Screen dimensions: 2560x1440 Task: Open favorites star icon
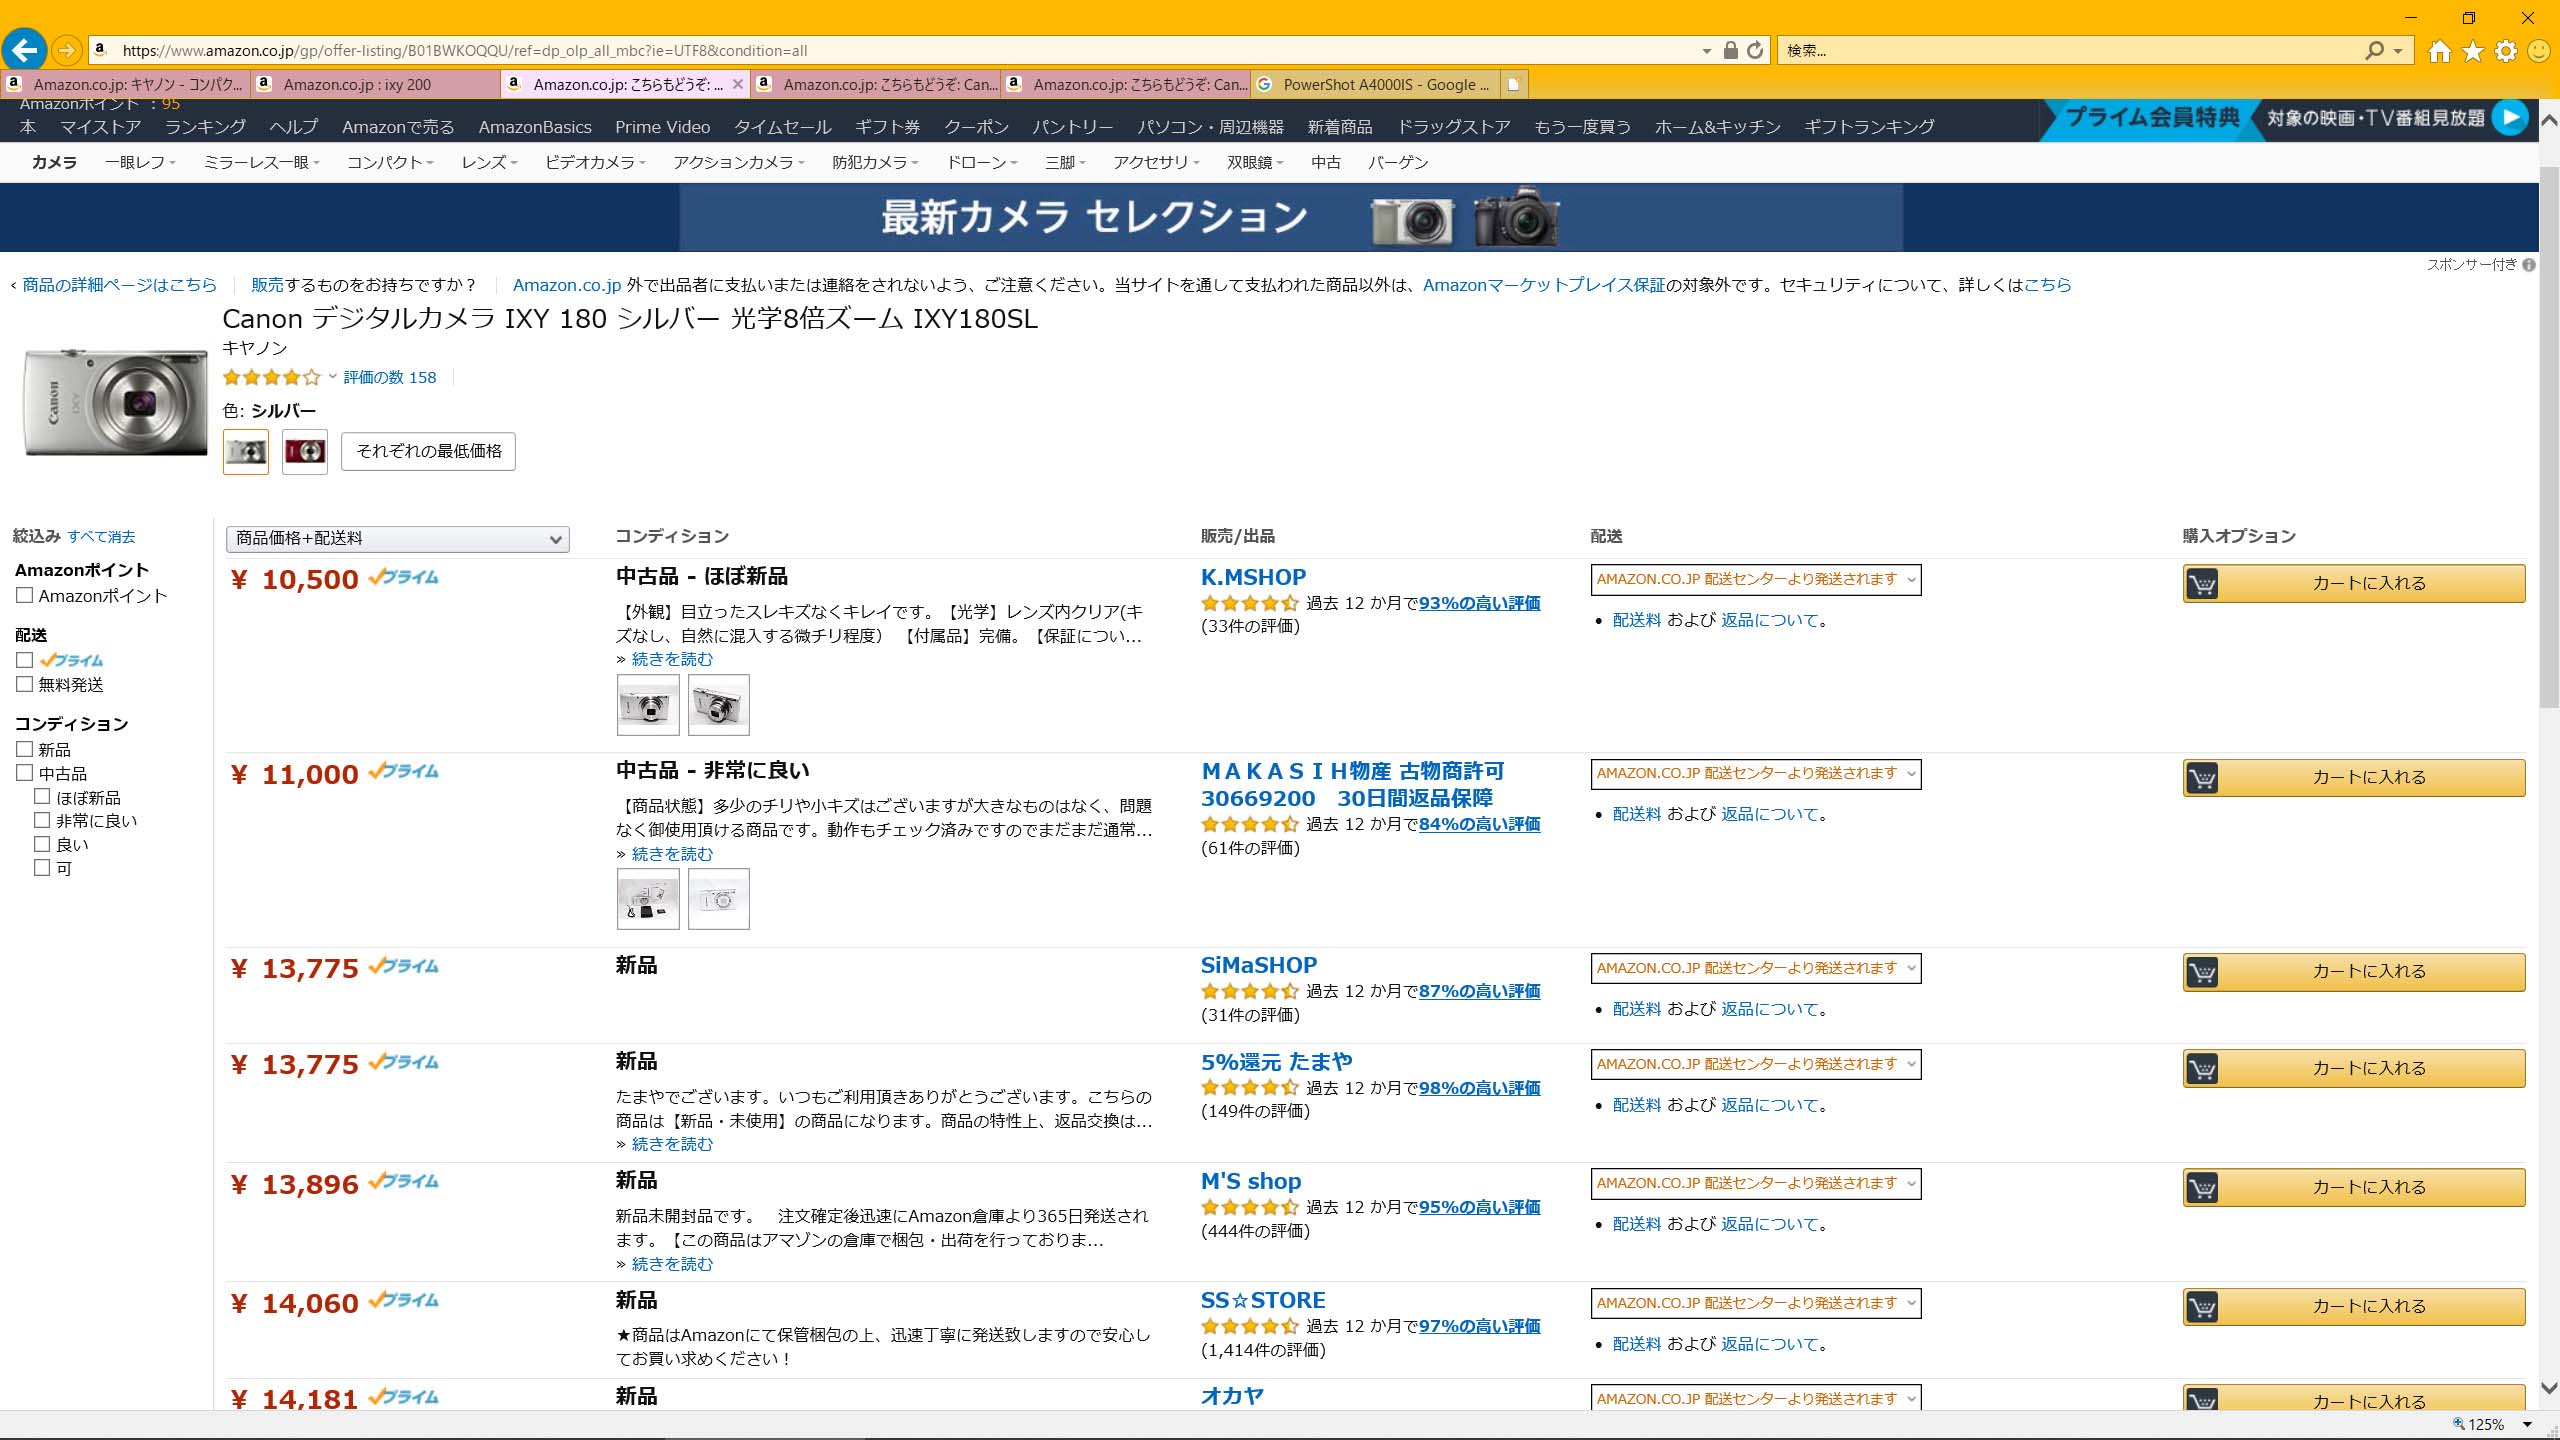tap(2473, 51)
